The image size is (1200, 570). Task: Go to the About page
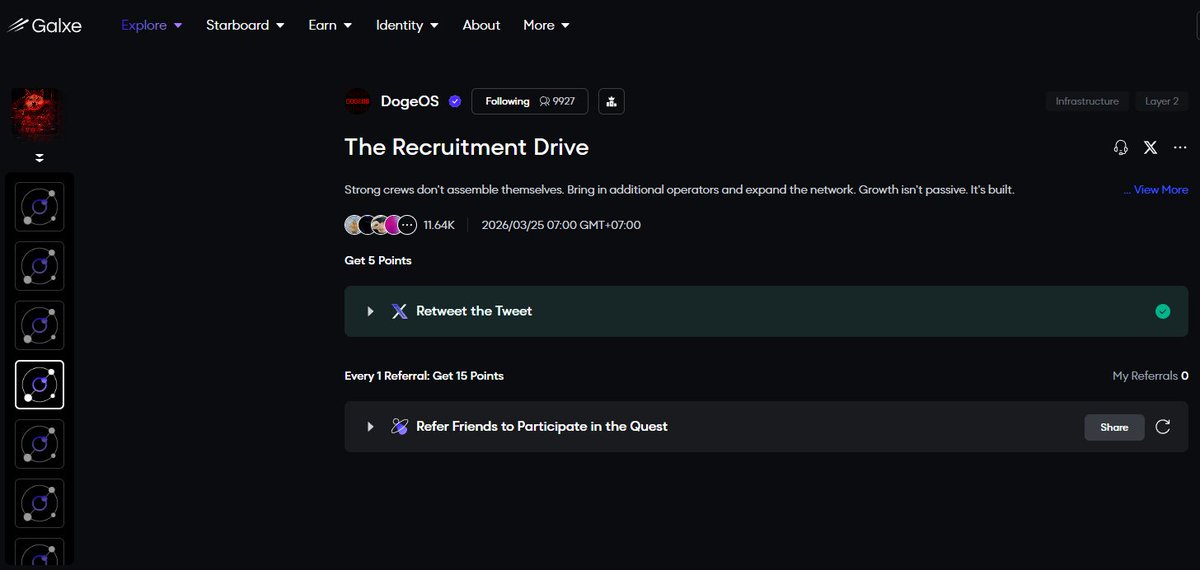[481, 25]
